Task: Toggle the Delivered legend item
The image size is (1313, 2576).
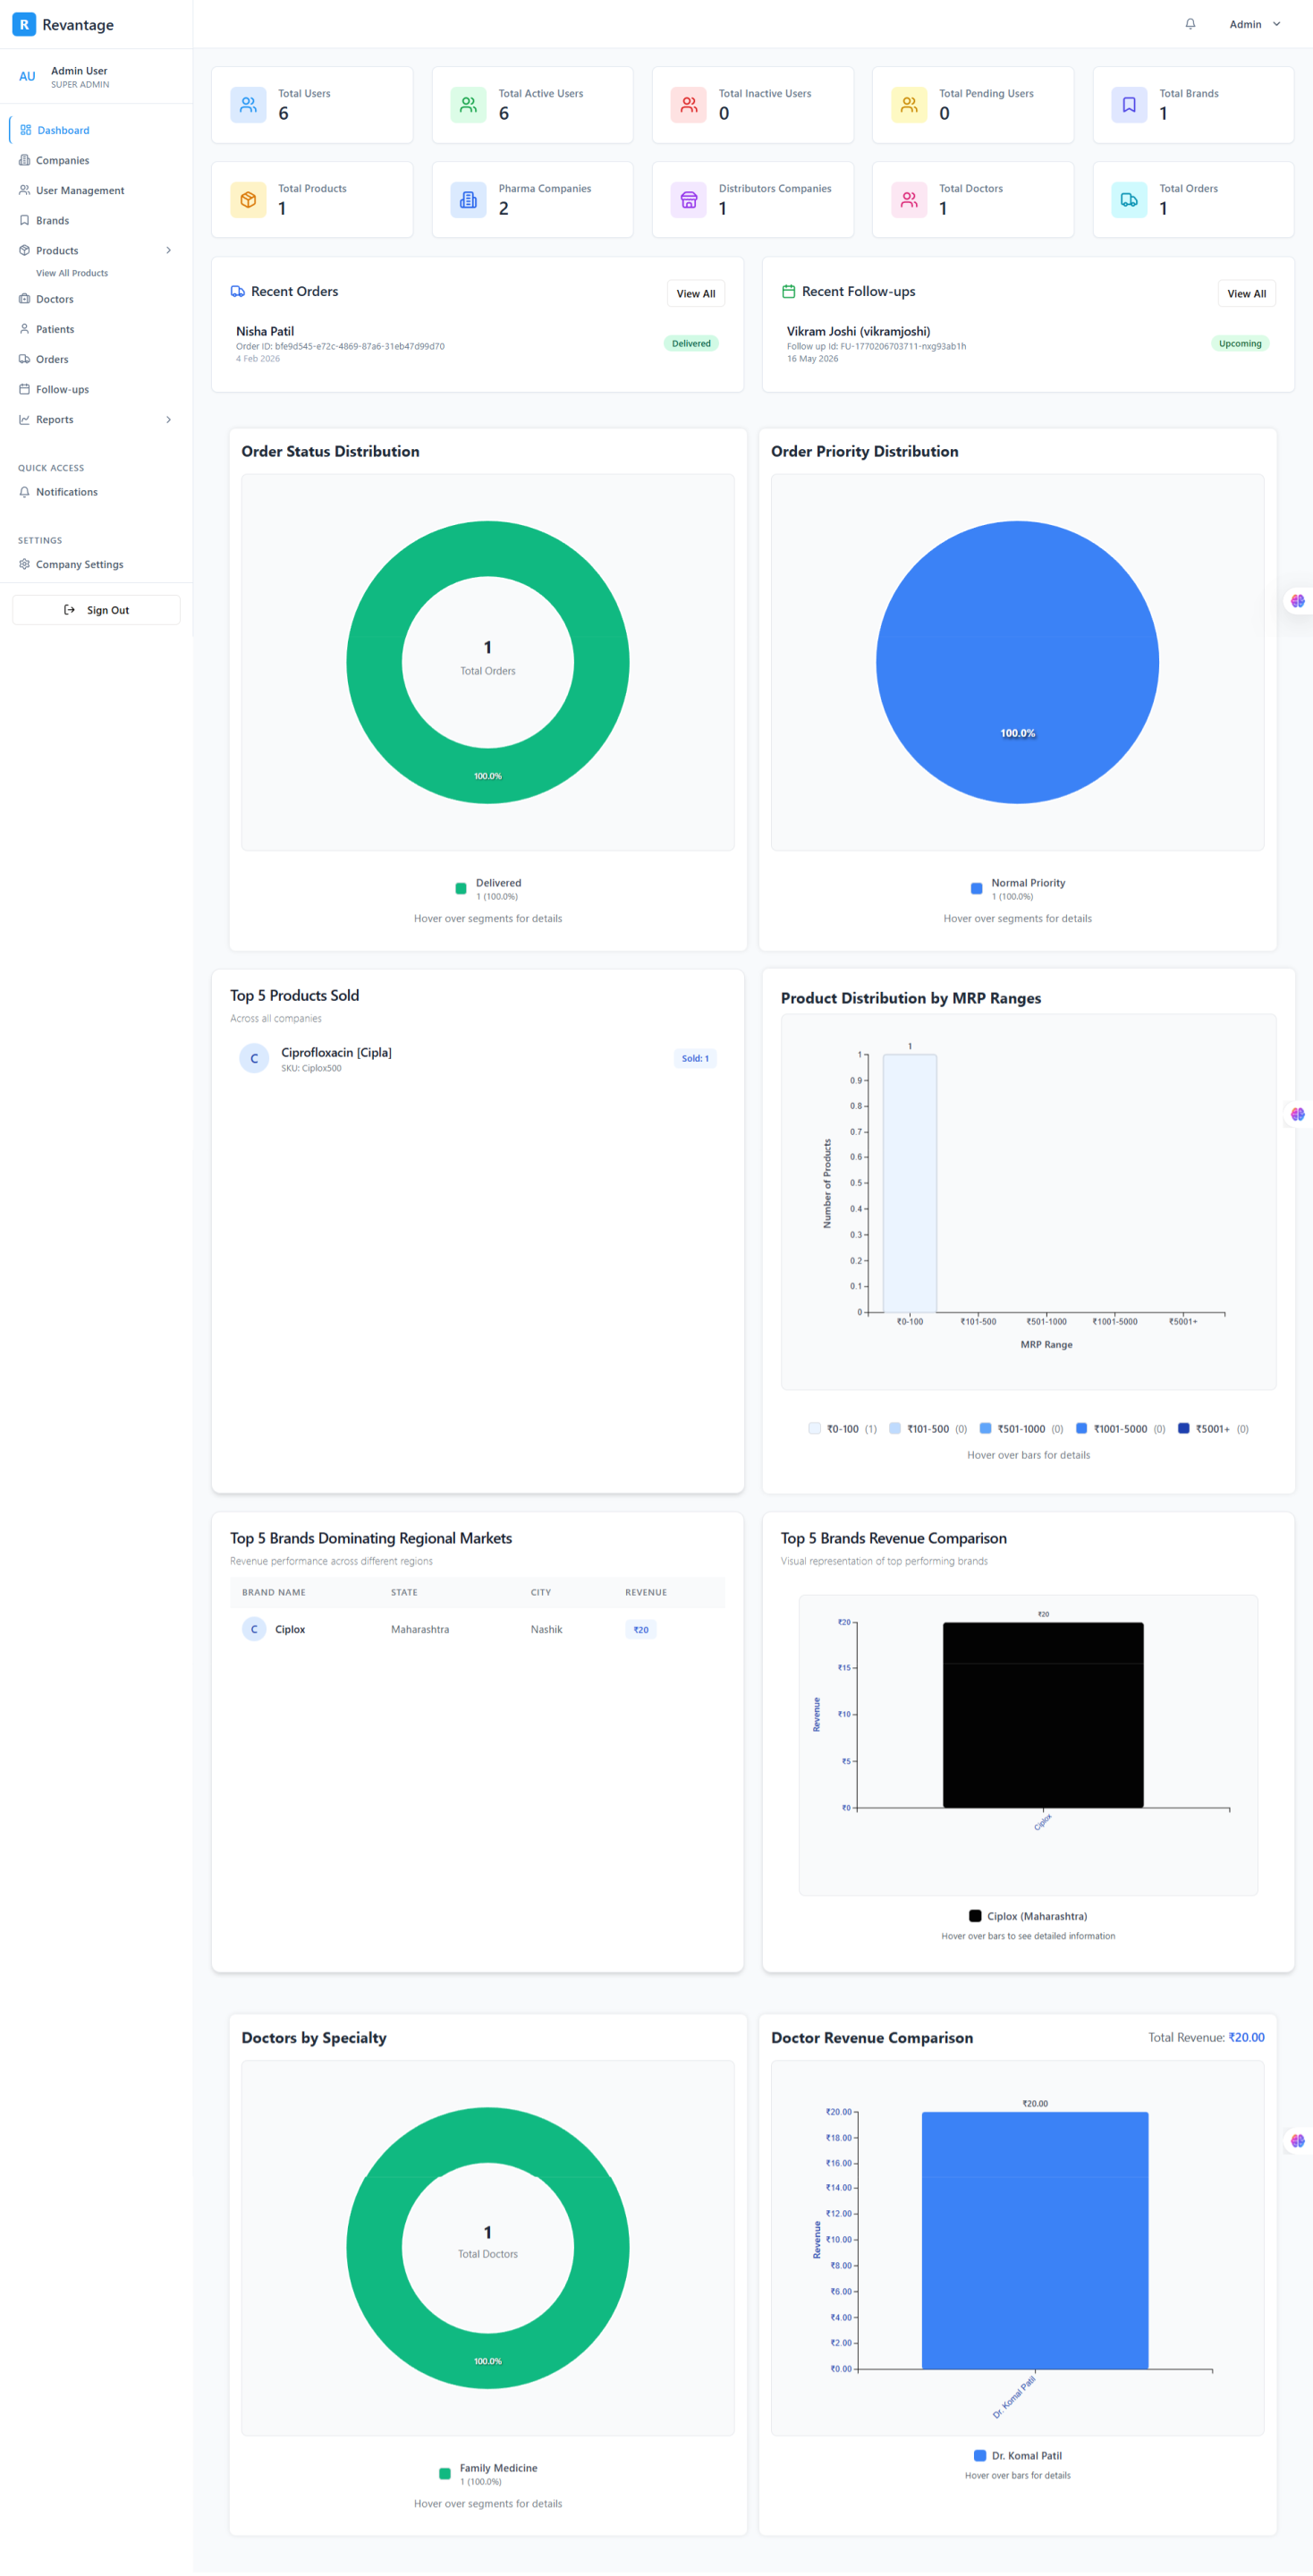Action: click(x=488, y=888)
